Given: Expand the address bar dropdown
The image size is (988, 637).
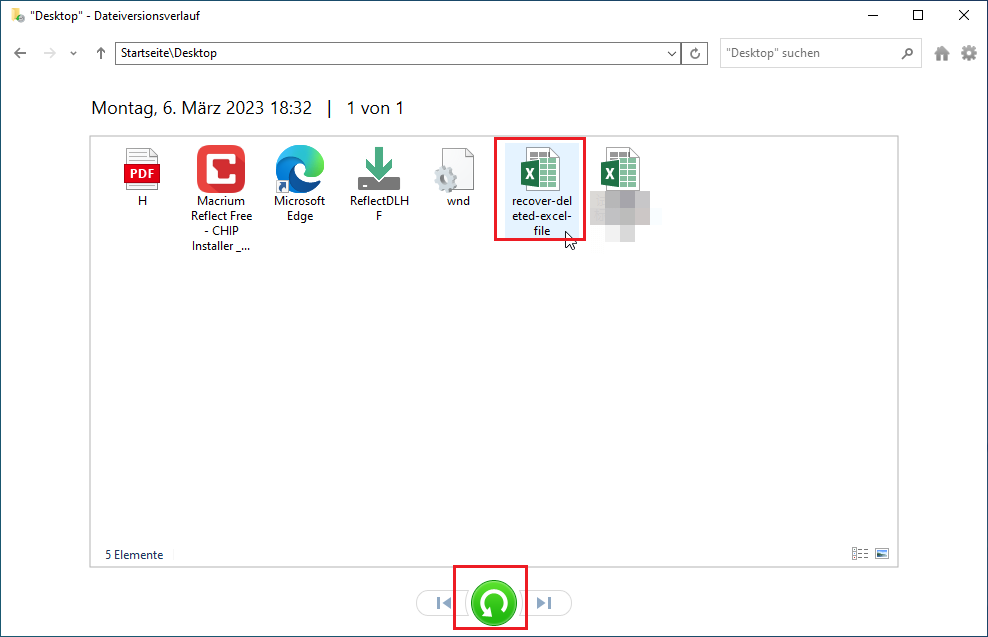Looking at the screenshot, I should [x=672, y=54].
